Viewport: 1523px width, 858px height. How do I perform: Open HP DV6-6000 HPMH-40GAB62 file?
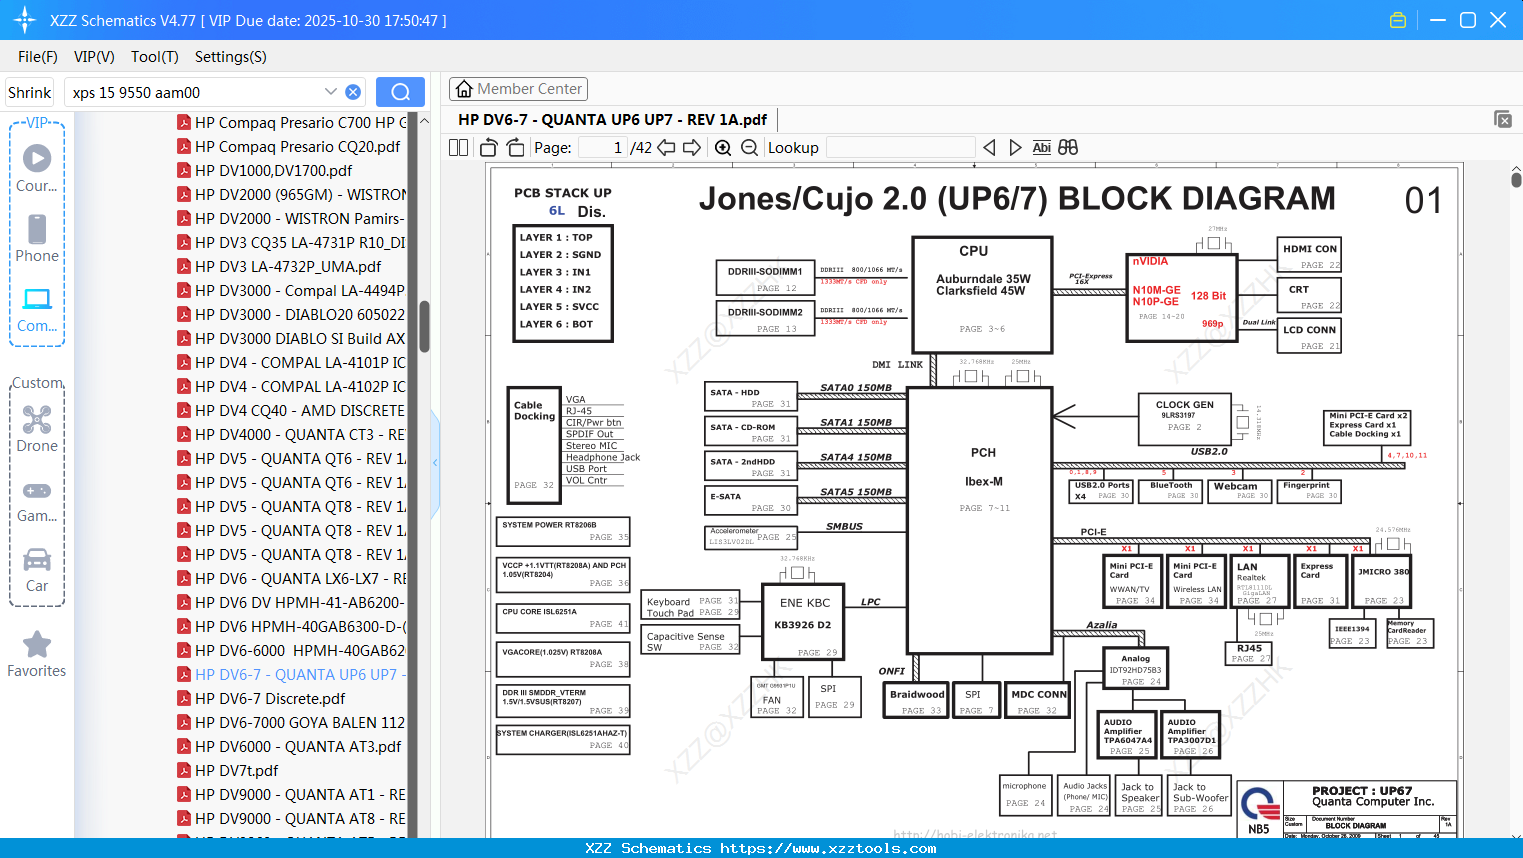pyautogui.click(x=291, y=650)
